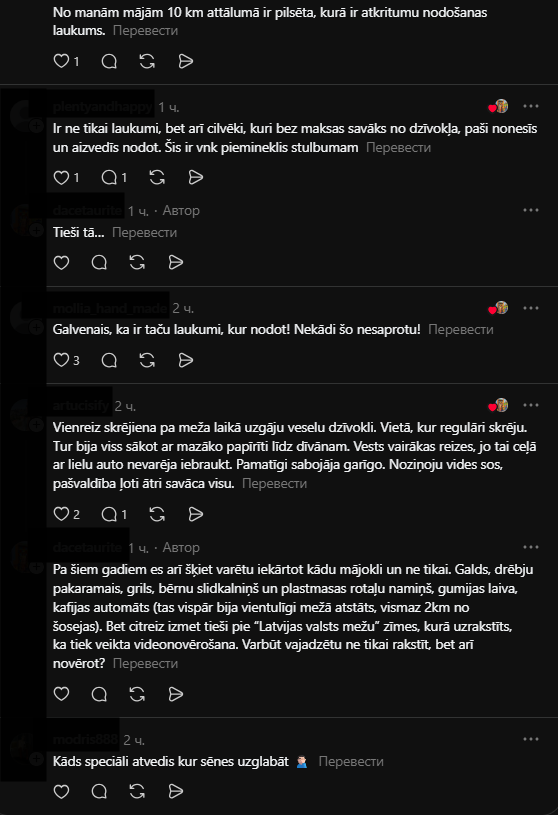Open three-dot menu on artucisify comment
The image size is (558, 815).
click(531, 405)
